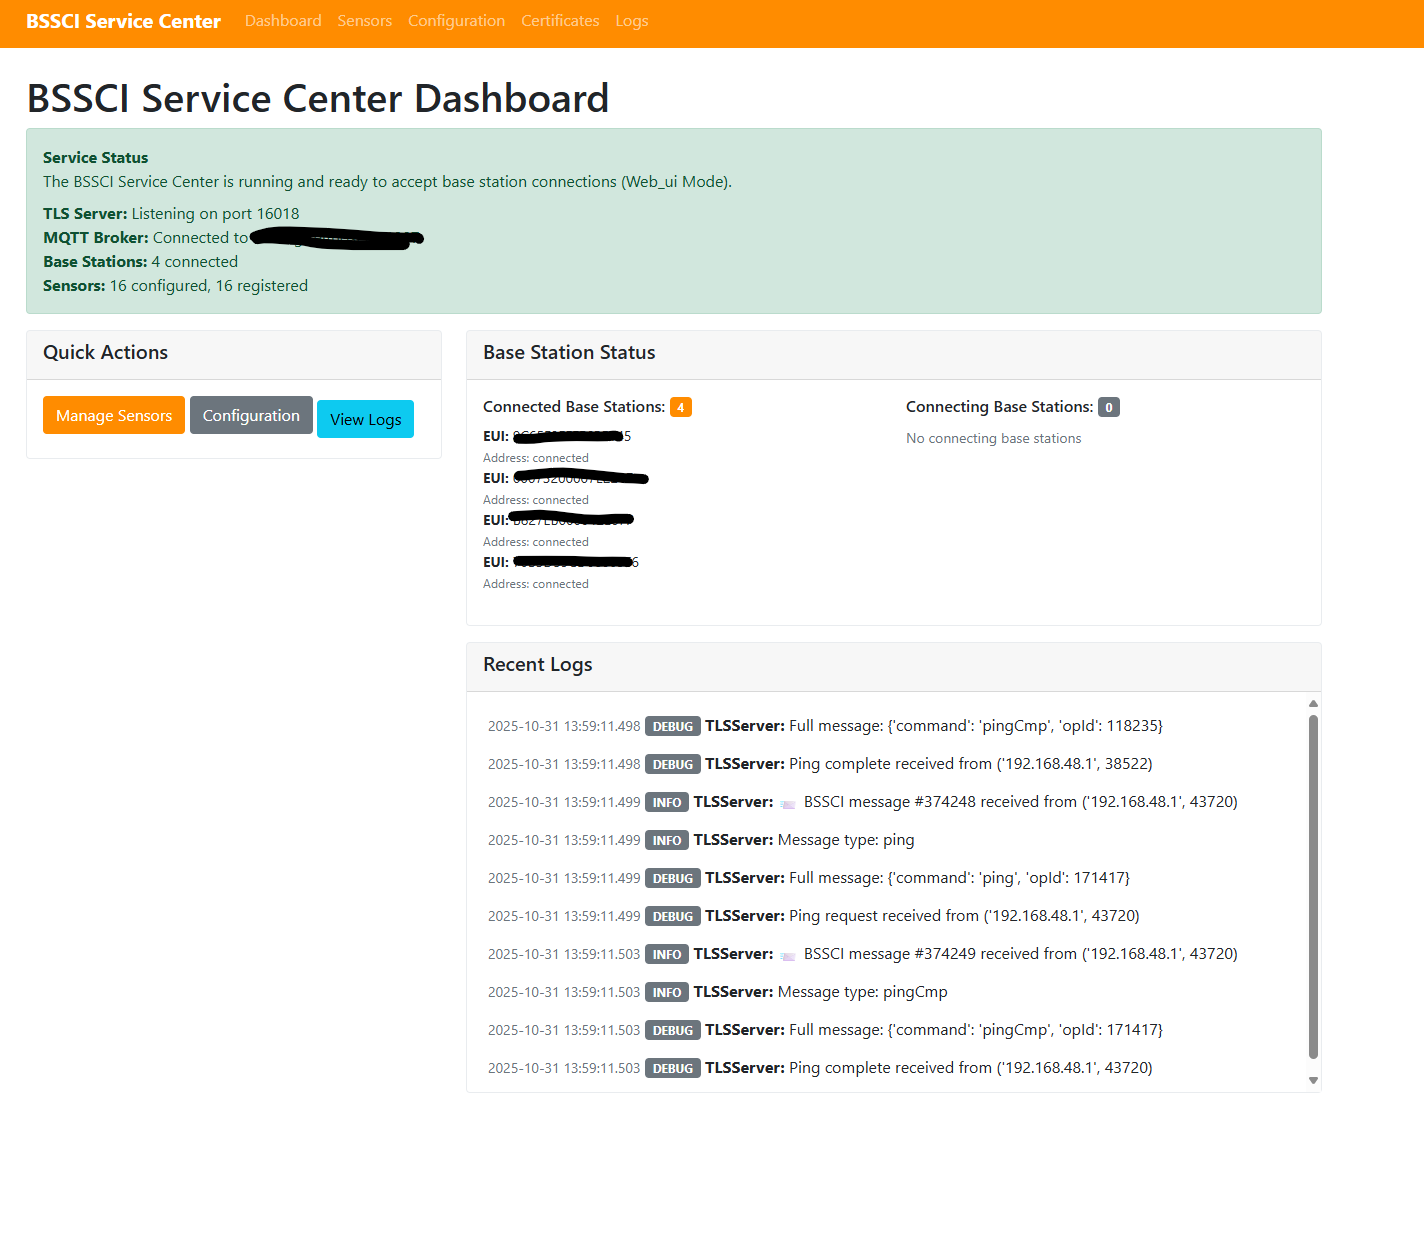Click DEBUG badge of 'ping' opId 171417 log

[673, 878]
